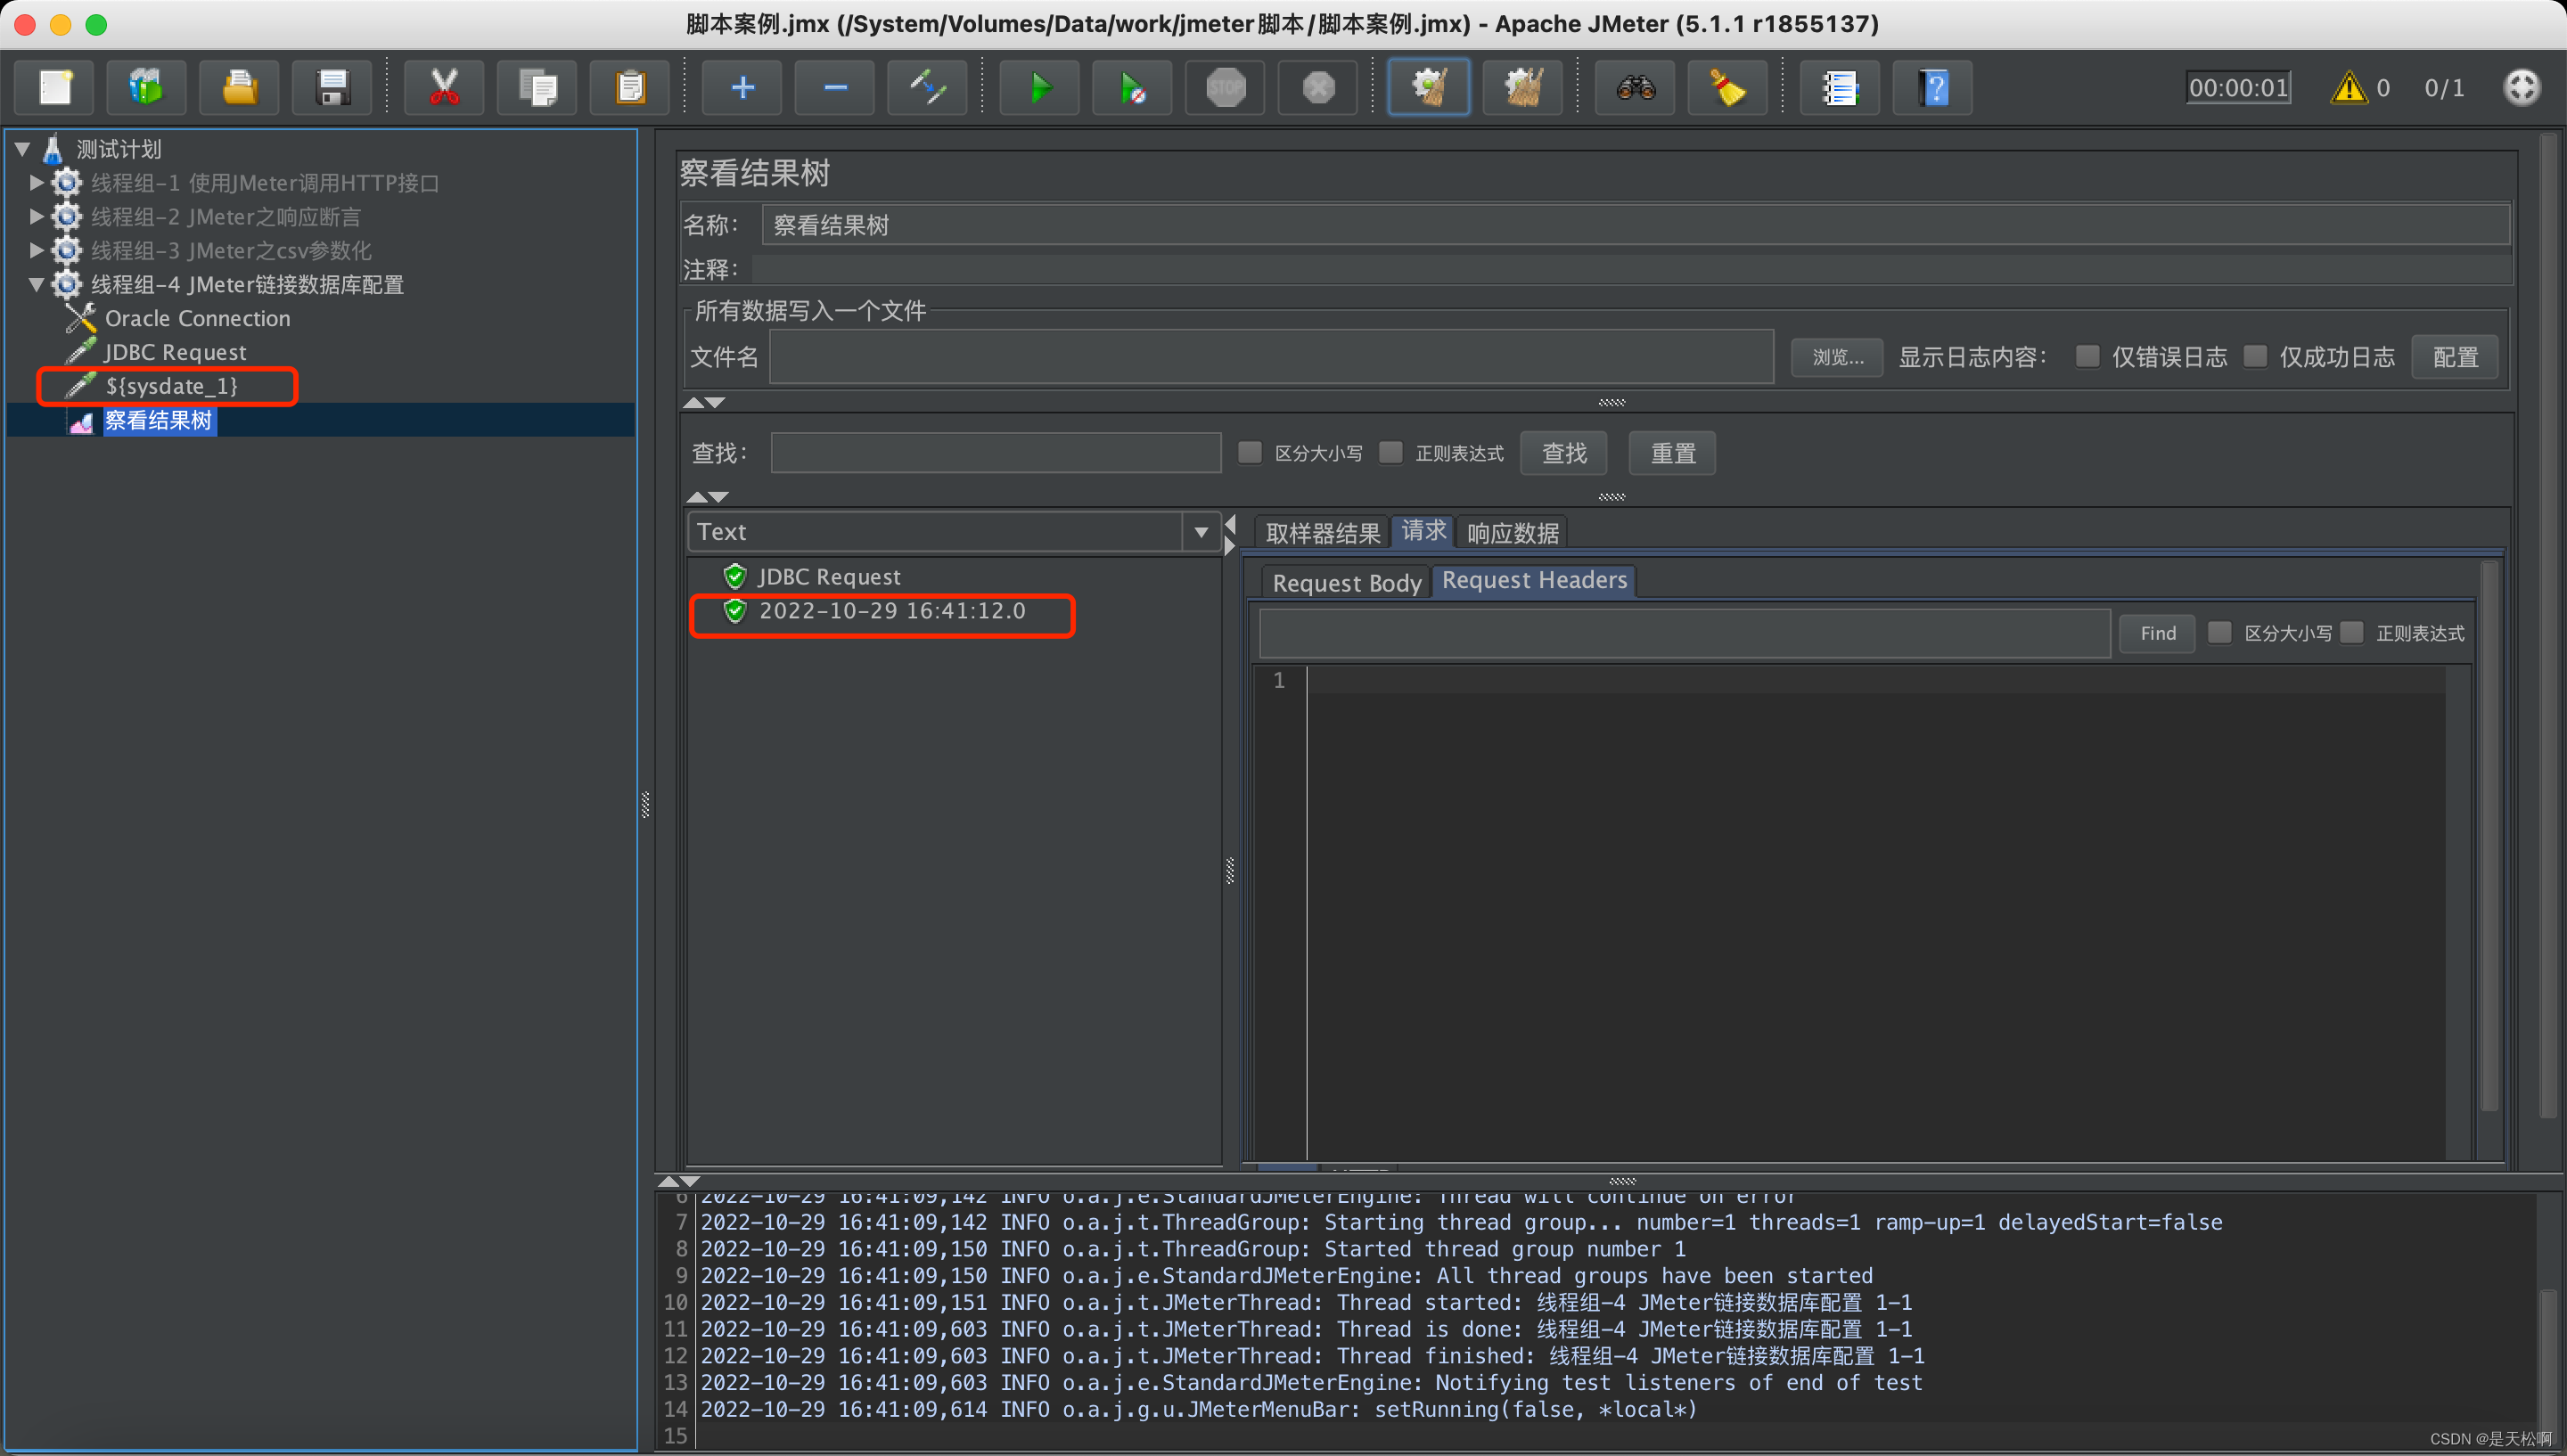Click the Copy toolbar icon
The width and height of the screenshot is (2567, 1456).
tap(537, 88)
